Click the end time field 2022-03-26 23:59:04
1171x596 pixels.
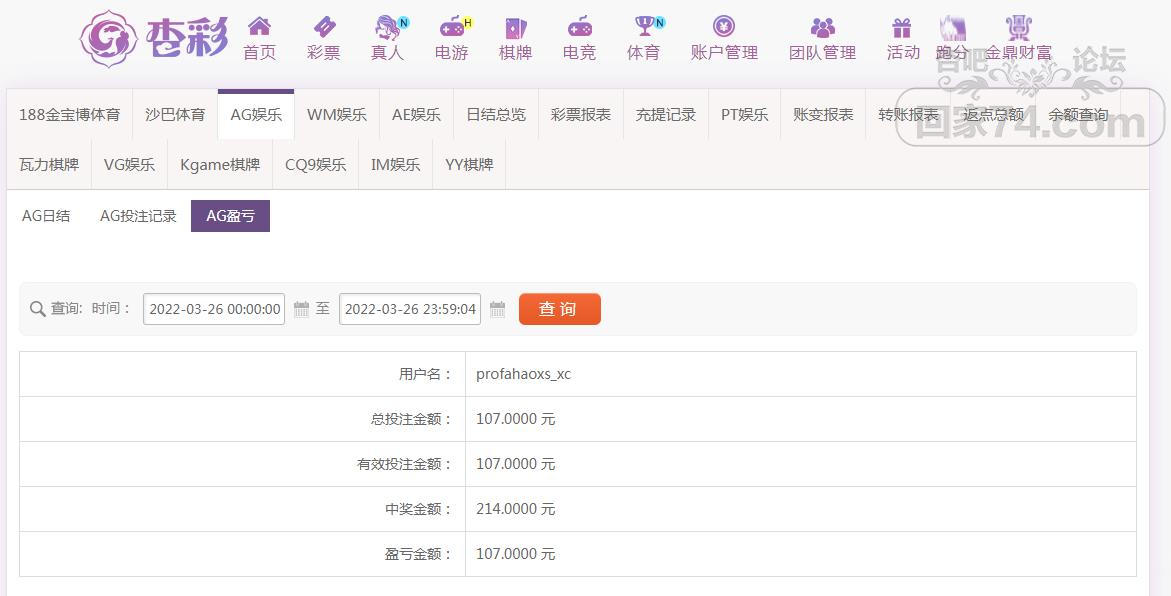(410, 309)
